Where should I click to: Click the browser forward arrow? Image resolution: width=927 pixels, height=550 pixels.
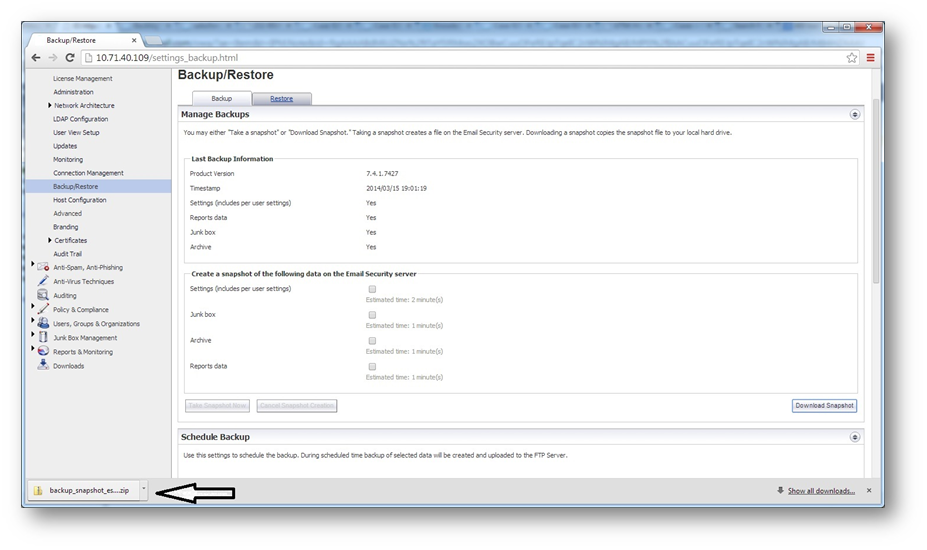pos(53,57)
